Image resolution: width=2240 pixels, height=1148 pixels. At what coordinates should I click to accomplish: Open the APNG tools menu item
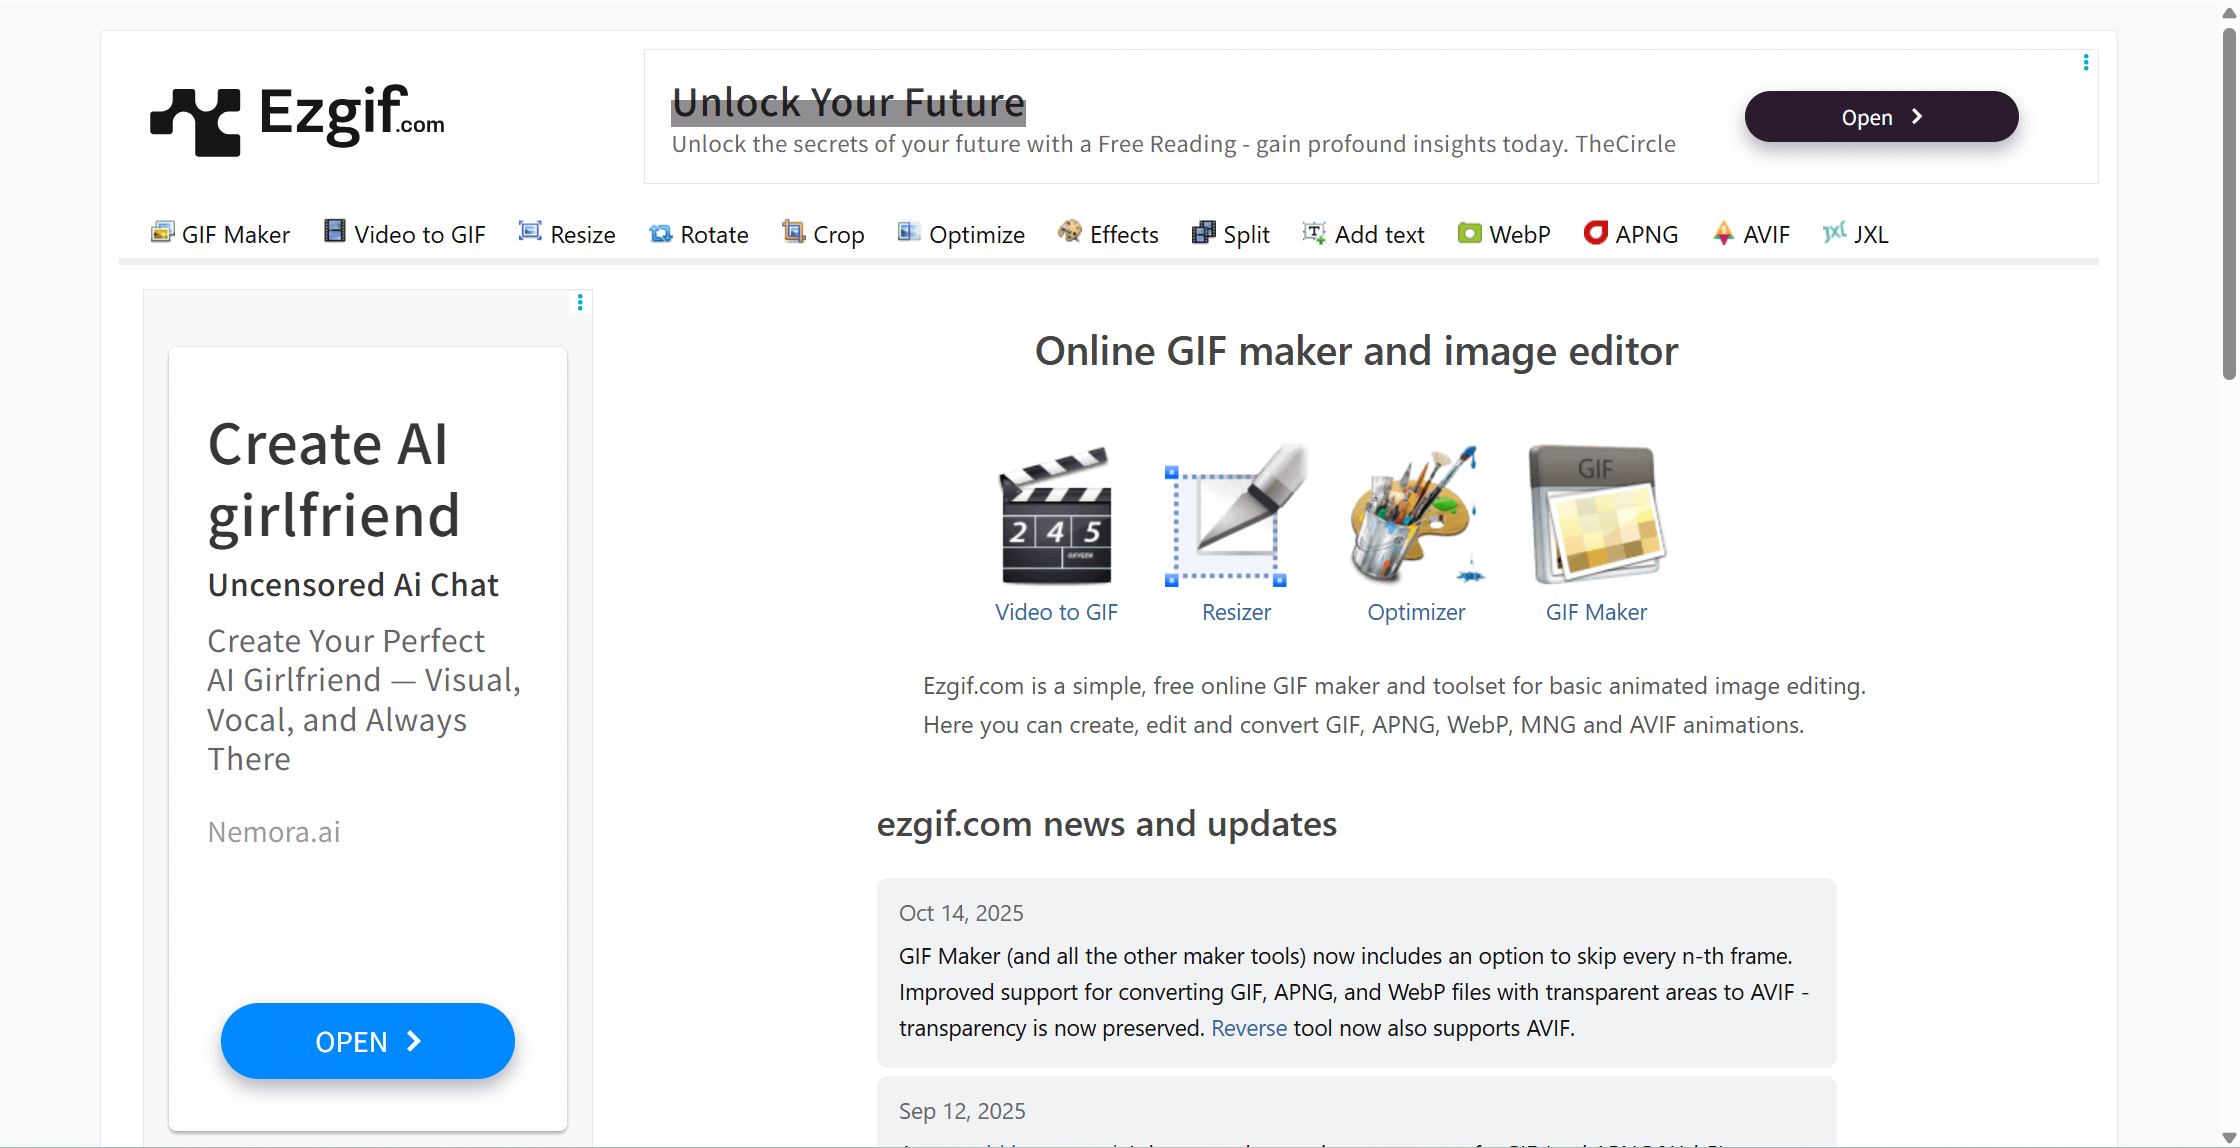click(x=1631, y=234)
